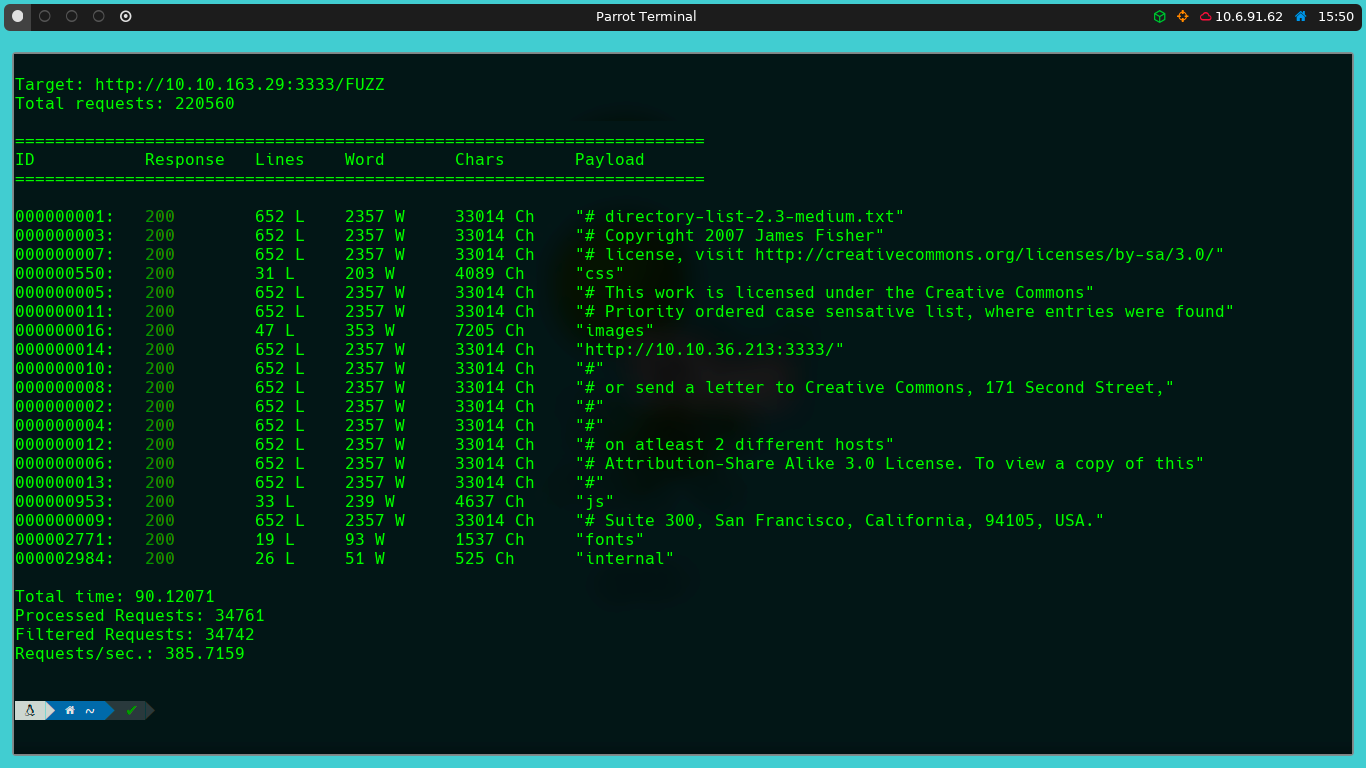1366x768 pixels.
Task: Click the 4637 Ch value
Action: pos(490,502)
